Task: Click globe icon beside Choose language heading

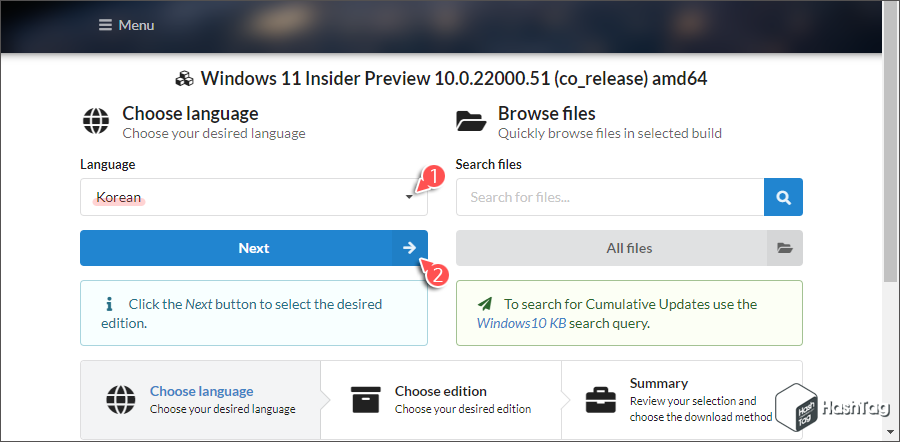Action: point(96,121)
